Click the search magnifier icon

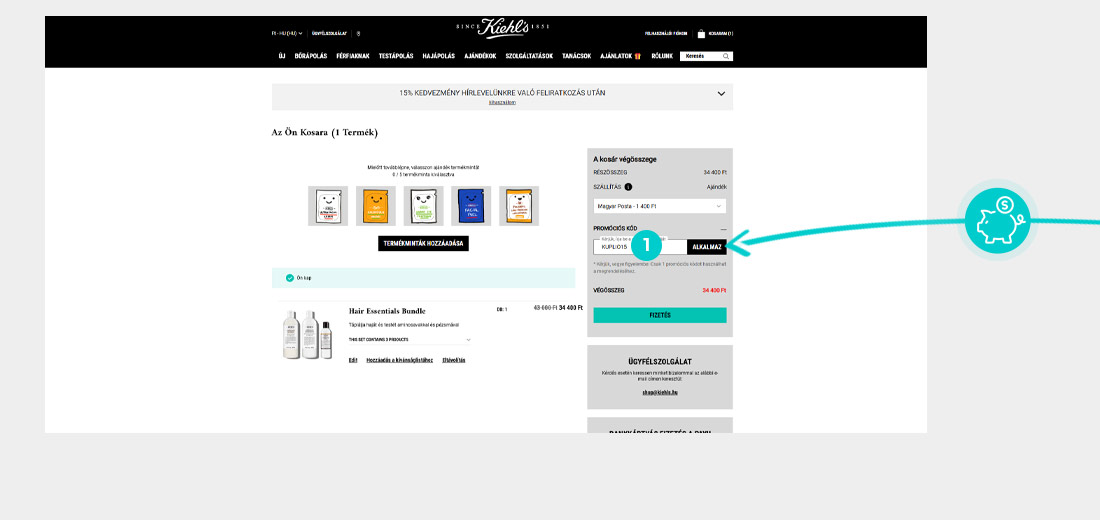pyautogui.click(x=726, y=56)
